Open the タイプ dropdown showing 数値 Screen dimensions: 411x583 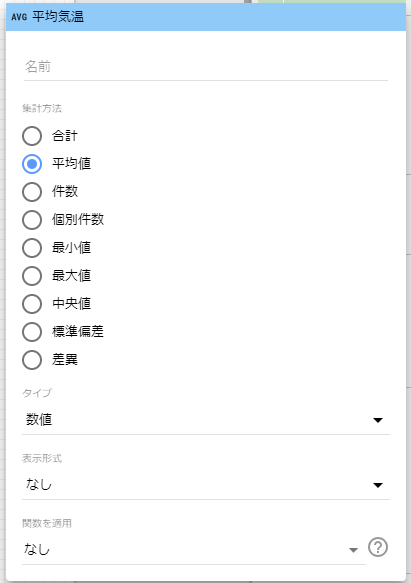(x=206, y=420)
